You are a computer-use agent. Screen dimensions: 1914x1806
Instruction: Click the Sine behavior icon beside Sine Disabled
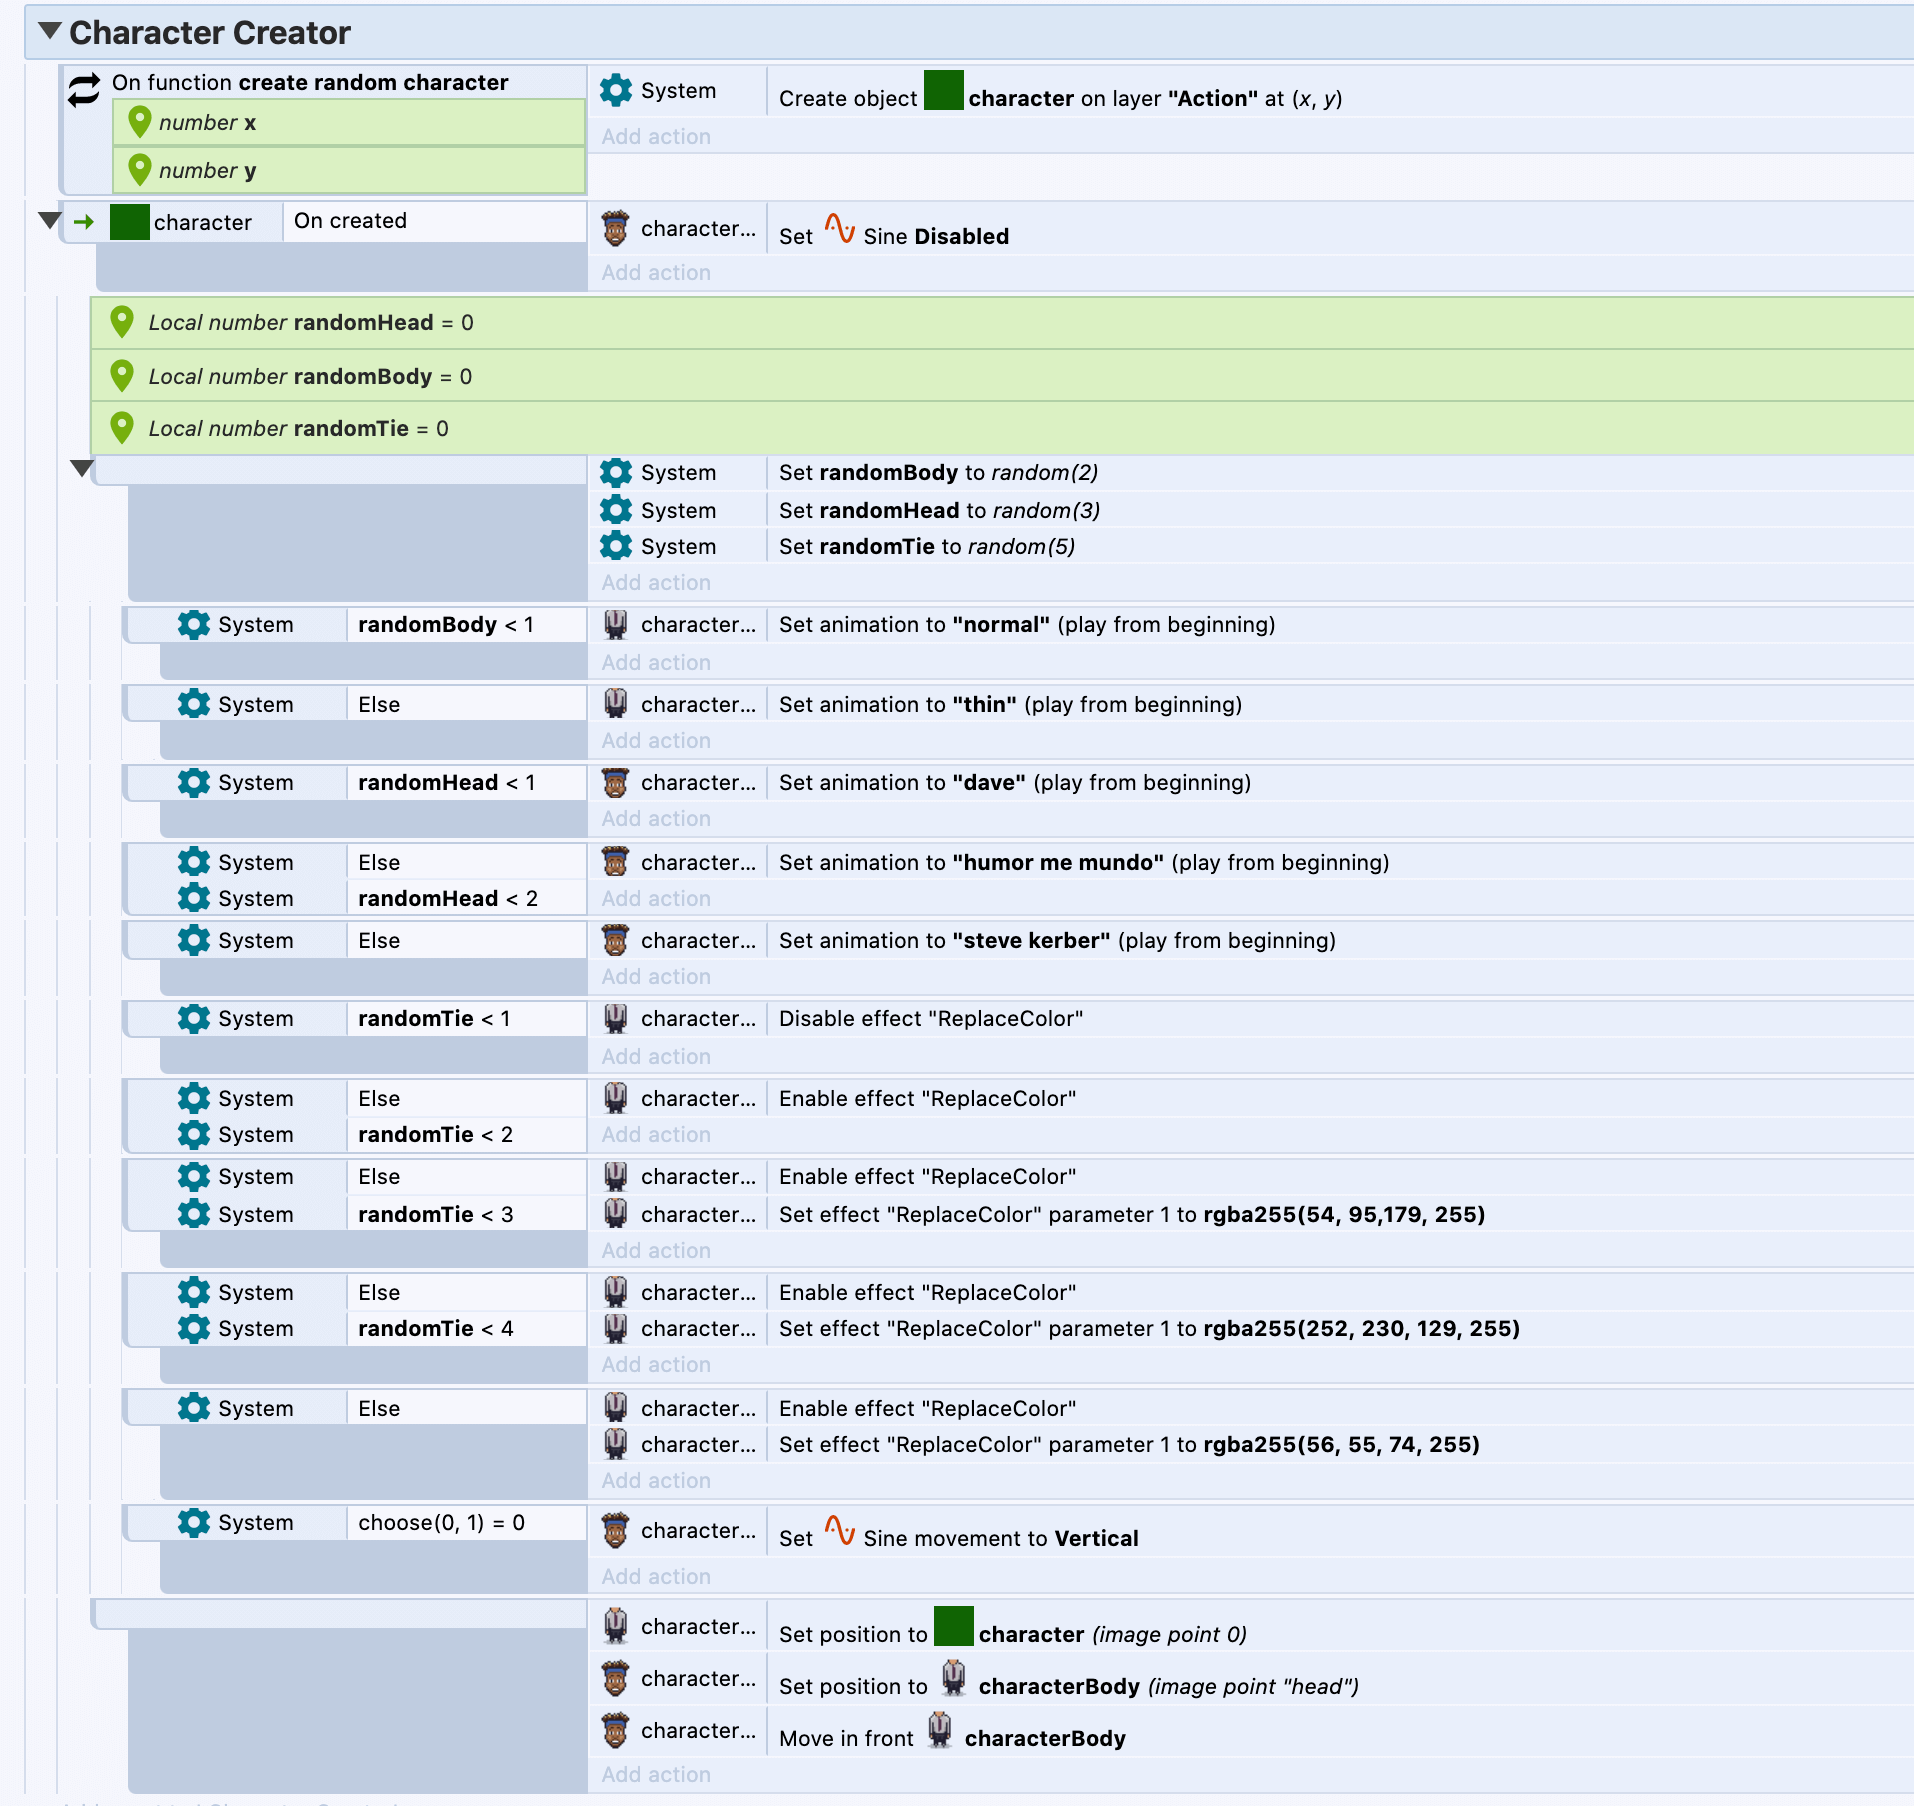click(839, 230)
